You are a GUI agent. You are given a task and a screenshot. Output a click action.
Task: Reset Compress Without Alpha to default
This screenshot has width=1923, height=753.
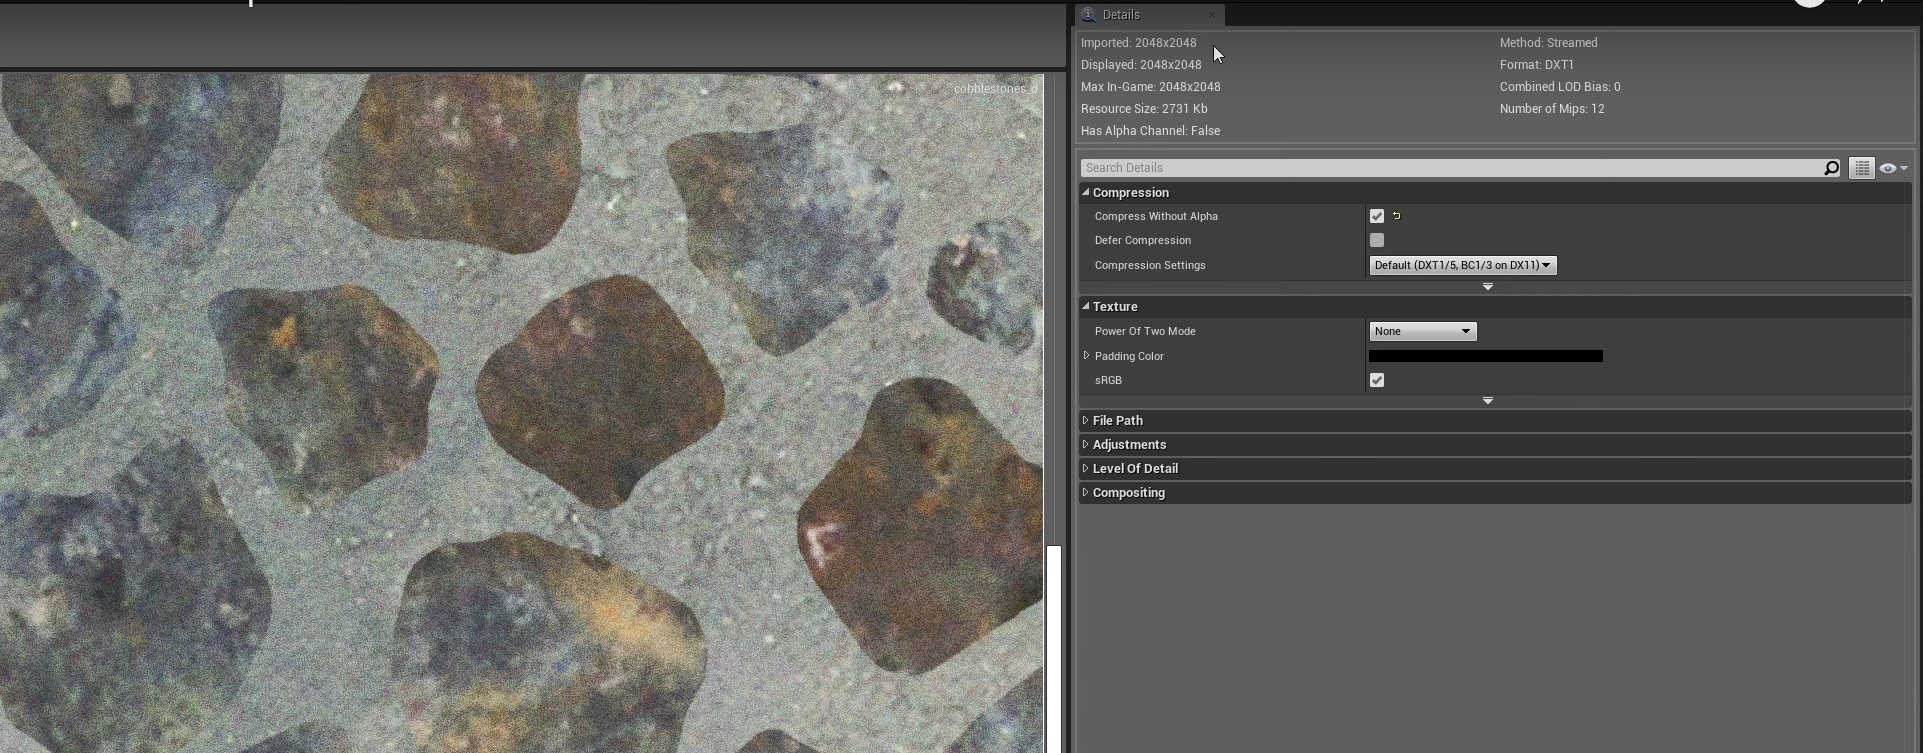point(1397,216)
